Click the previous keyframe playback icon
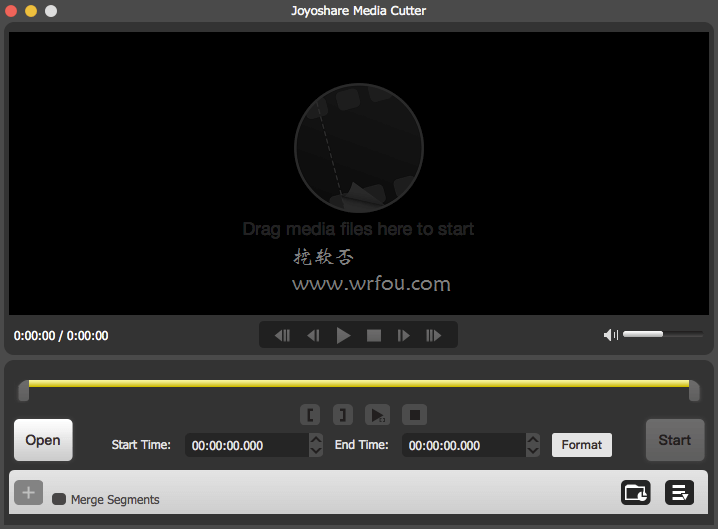 pos(283,336)
